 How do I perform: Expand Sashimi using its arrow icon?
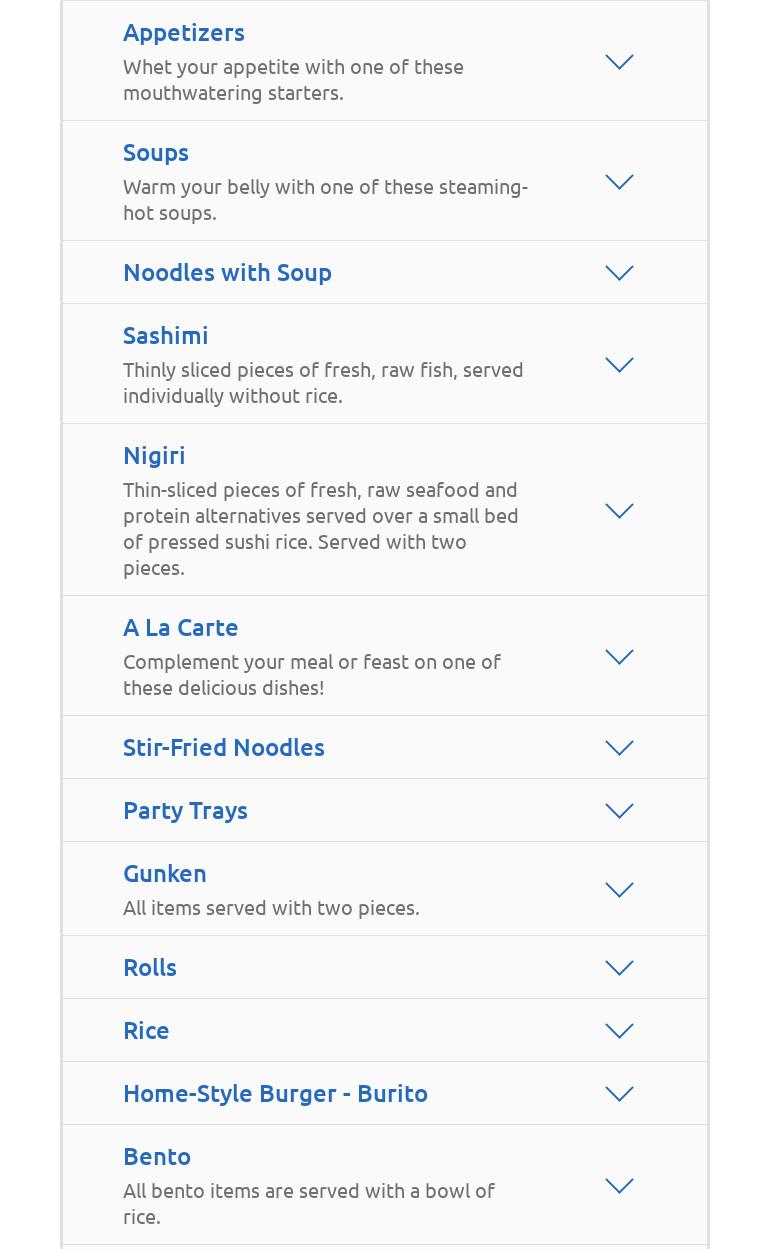(x=619, y=365)
